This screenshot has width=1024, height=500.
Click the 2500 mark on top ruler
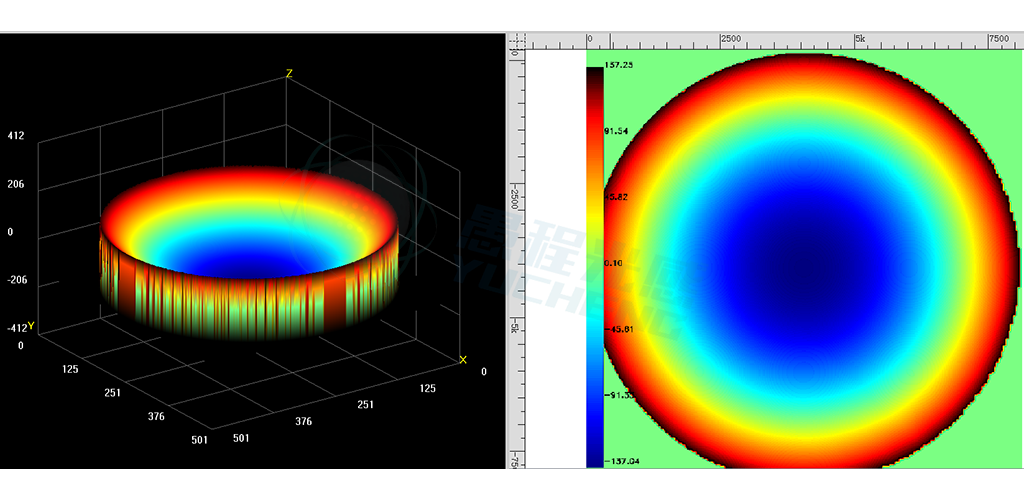731,39
